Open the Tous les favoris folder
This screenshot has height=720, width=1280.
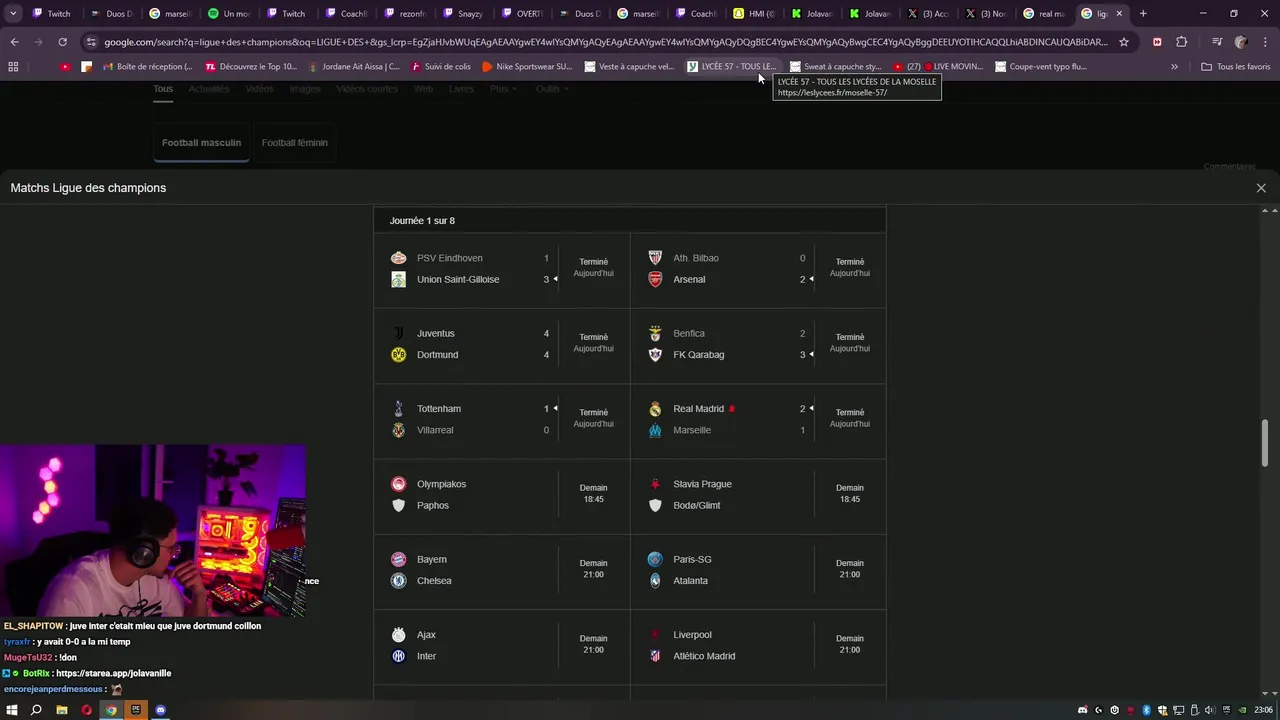pyautogui.click(x=1236, y=67)
